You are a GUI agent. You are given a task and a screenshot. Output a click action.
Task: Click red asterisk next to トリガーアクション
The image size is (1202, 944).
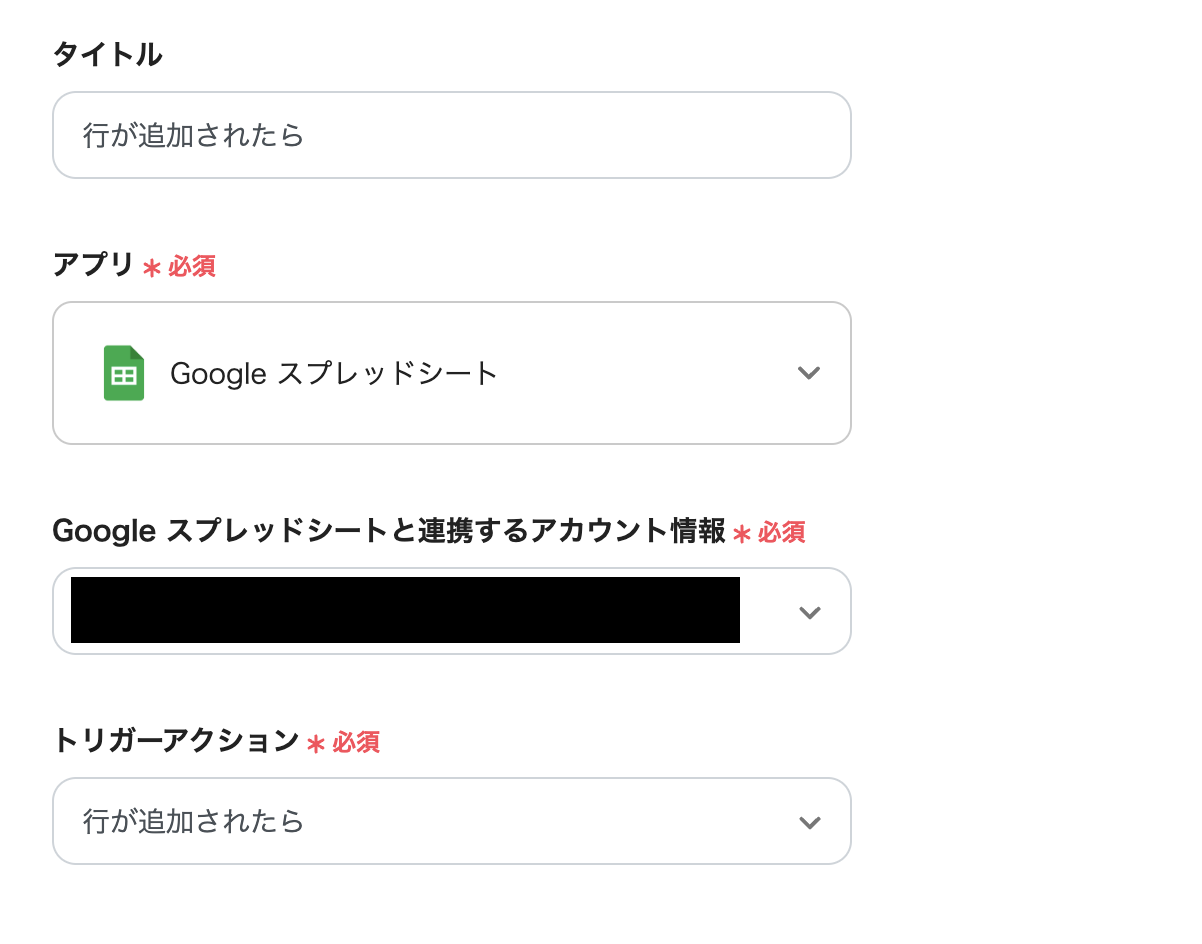pos(316,744)
